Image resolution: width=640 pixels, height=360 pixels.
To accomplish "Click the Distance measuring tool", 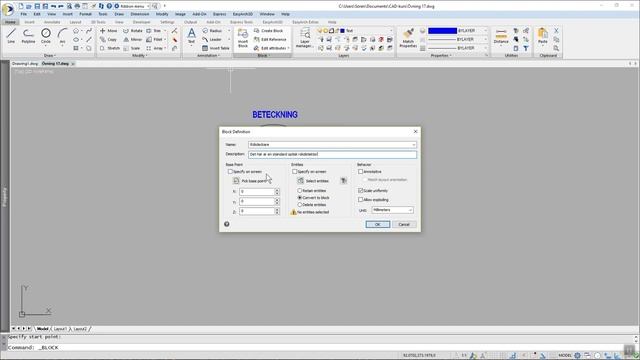I will tap(501, 36).
